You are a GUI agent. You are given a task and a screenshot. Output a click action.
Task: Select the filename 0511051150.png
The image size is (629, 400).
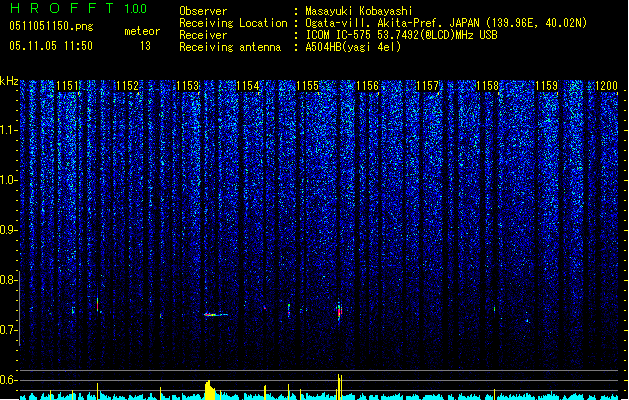51,26
